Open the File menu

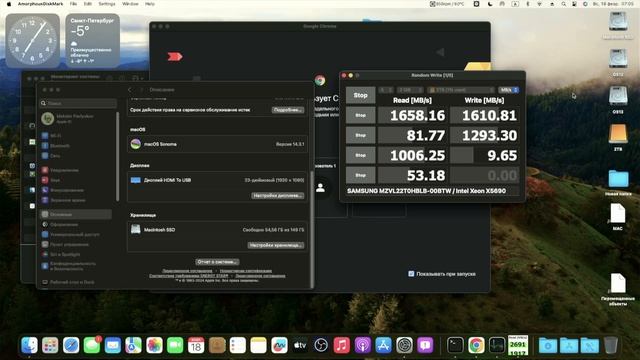pos(73,4)
